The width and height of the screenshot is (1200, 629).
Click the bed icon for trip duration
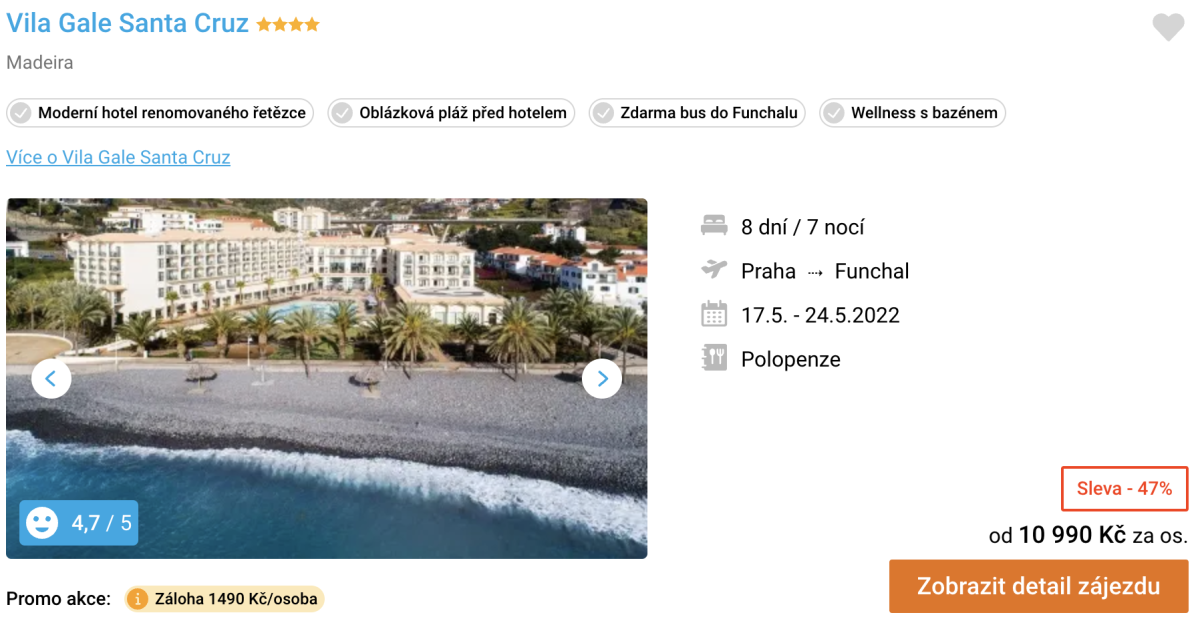pos(714,227)
